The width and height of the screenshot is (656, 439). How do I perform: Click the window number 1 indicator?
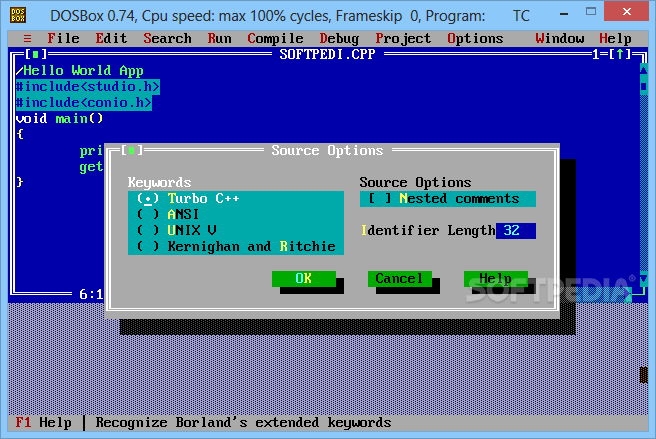coord(596,54)
